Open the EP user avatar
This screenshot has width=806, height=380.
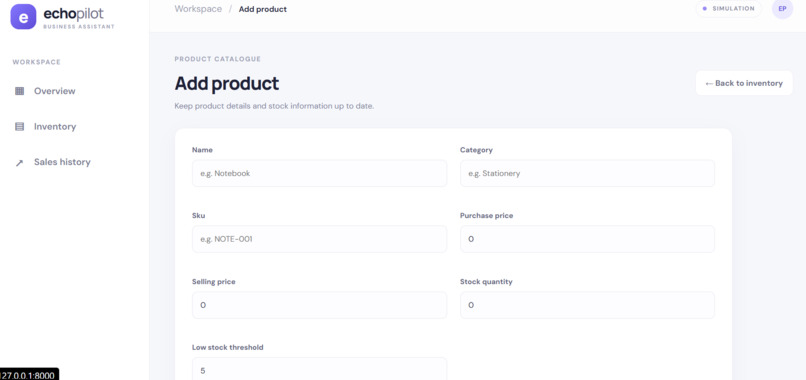click(782, 9)
